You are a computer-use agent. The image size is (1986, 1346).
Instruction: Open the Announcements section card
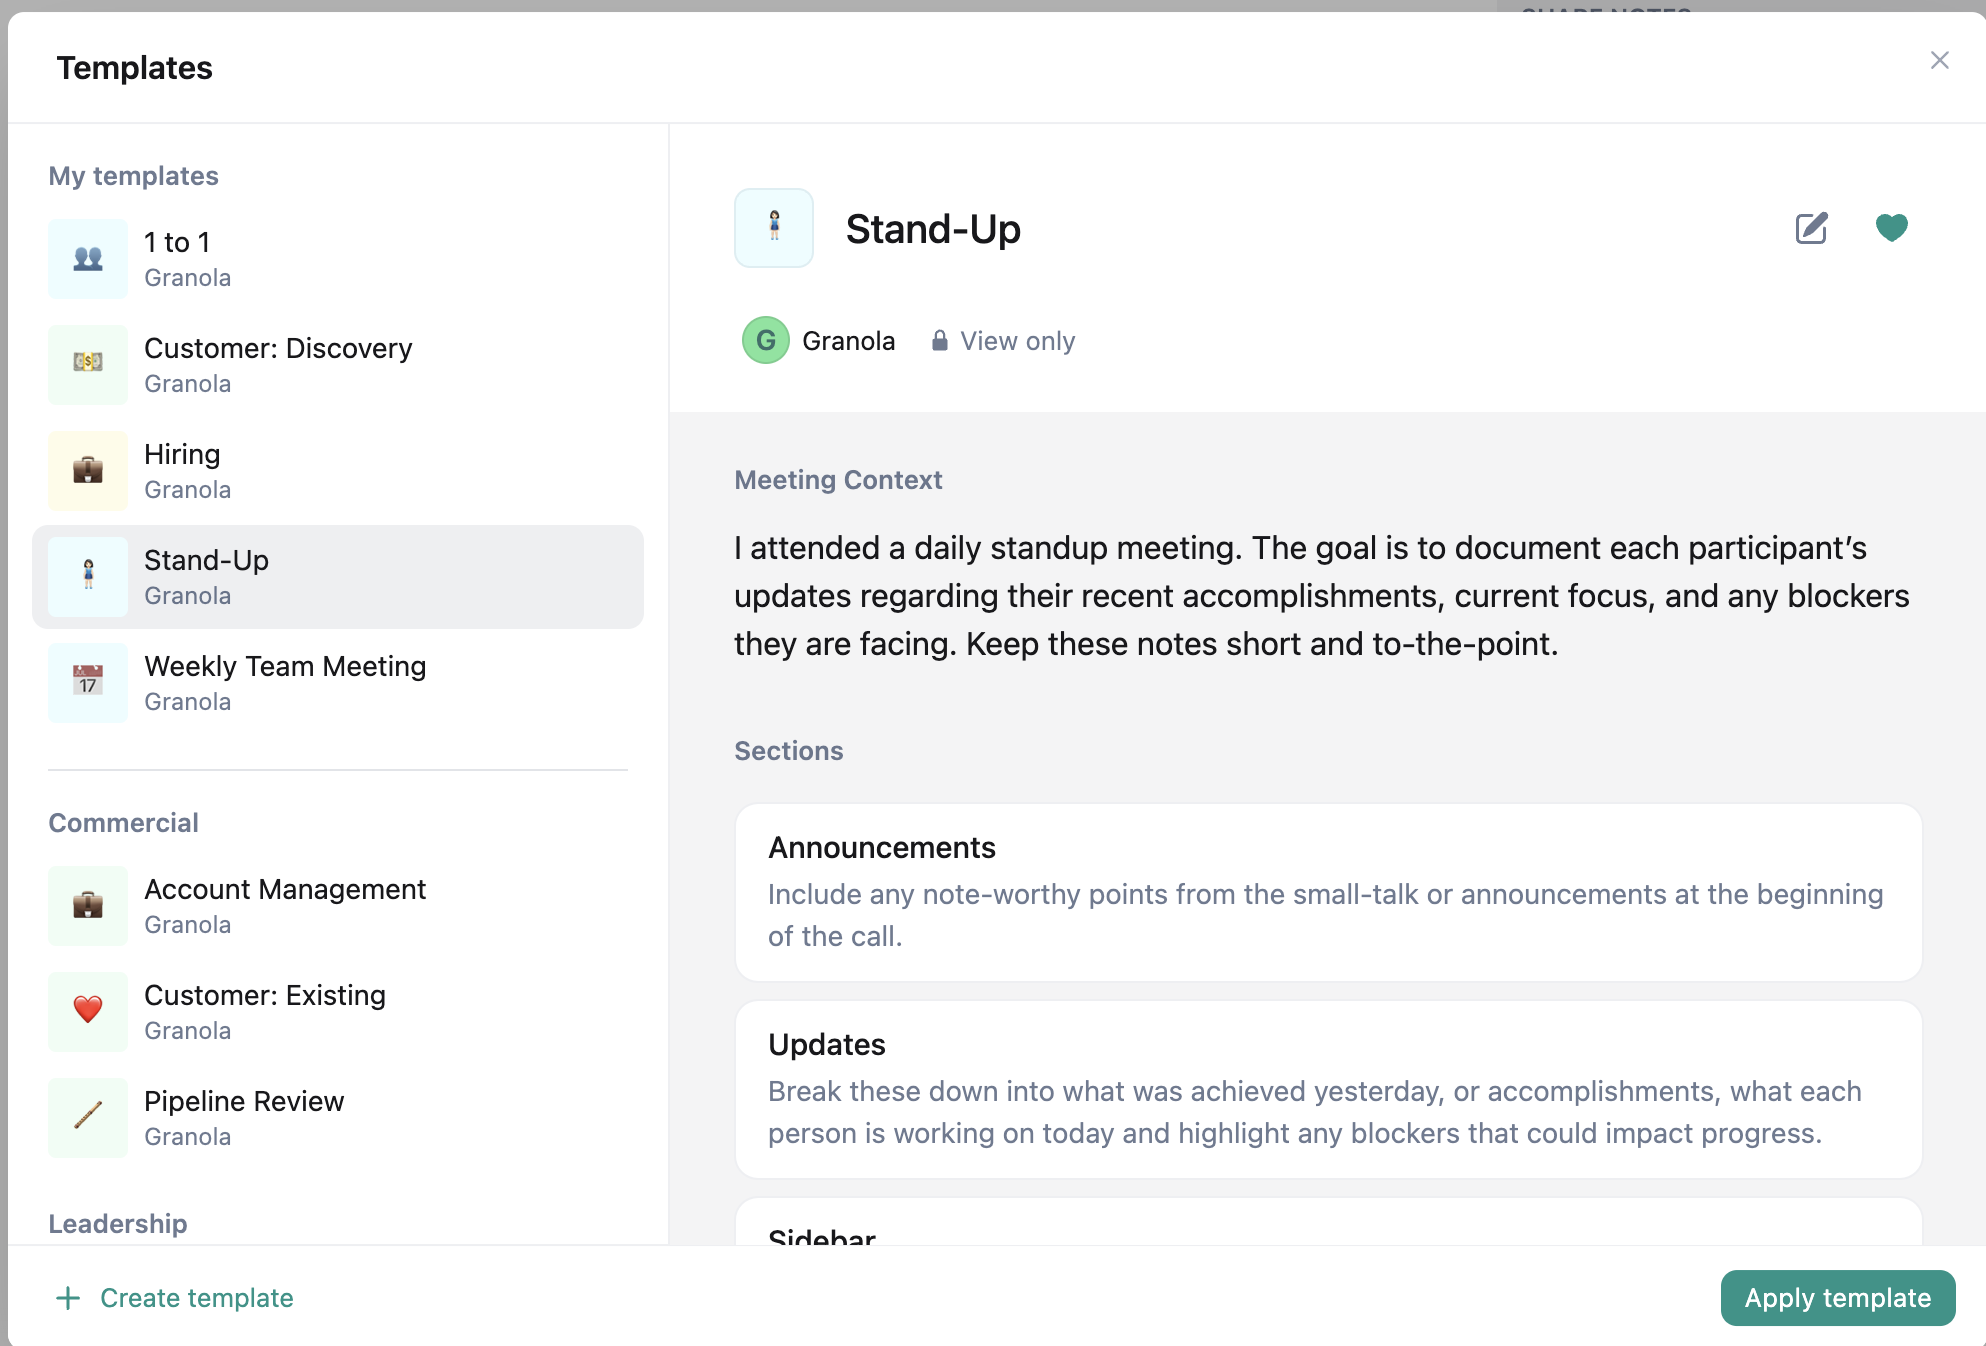(1328, 892)
